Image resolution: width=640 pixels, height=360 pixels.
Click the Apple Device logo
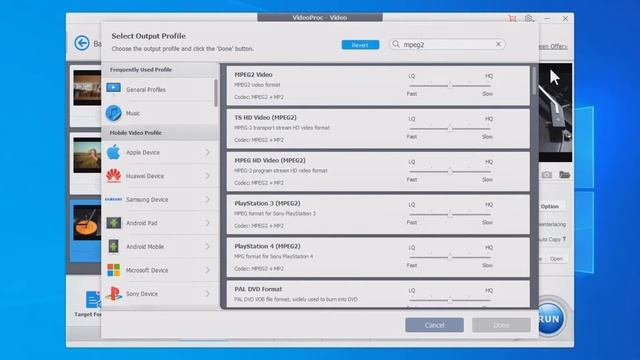click(113, 152)
